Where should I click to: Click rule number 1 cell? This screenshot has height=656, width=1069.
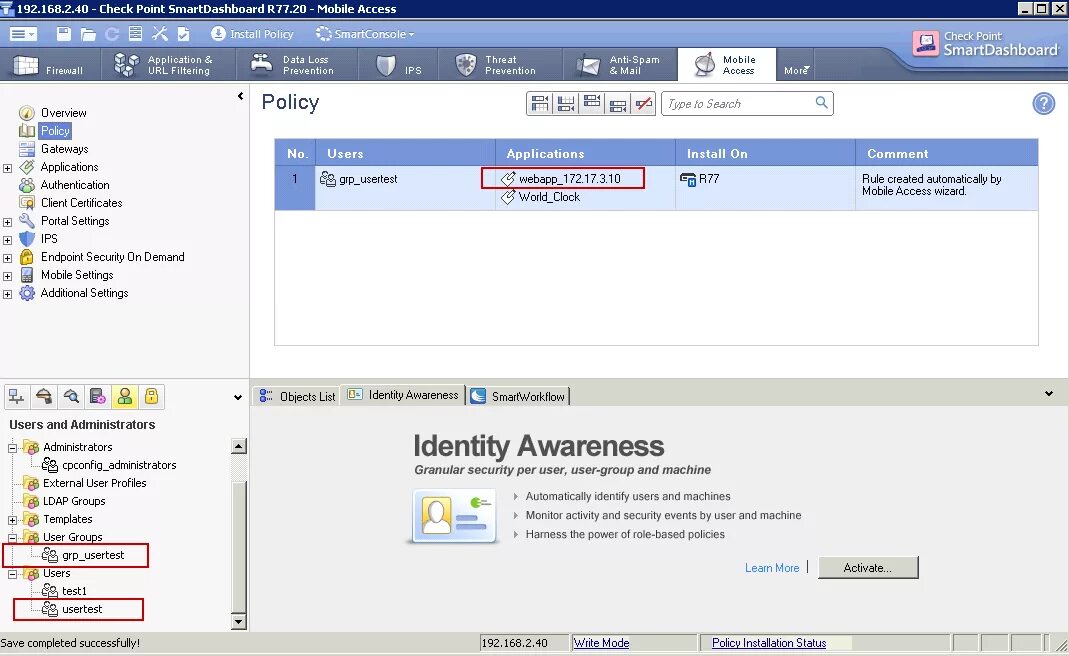[x=295, y=188]
